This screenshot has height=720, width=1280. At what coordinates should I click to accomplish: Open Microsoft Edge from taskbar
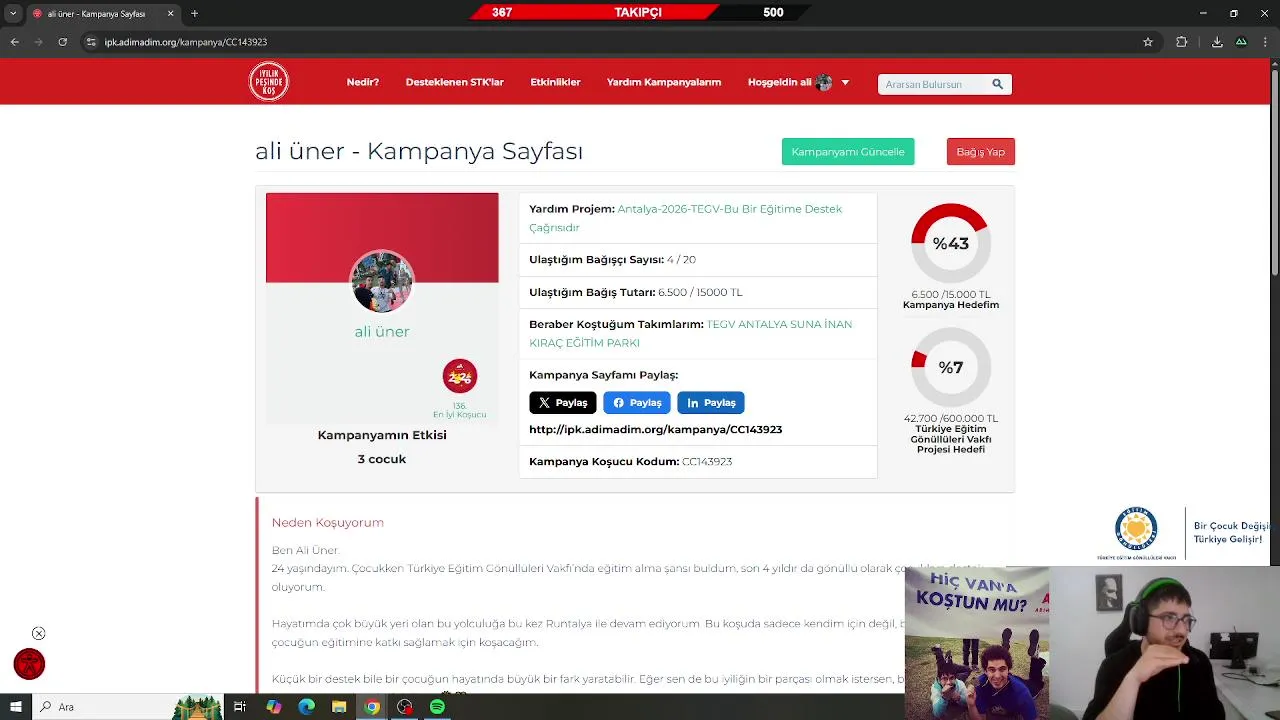[x=306, y=707]
